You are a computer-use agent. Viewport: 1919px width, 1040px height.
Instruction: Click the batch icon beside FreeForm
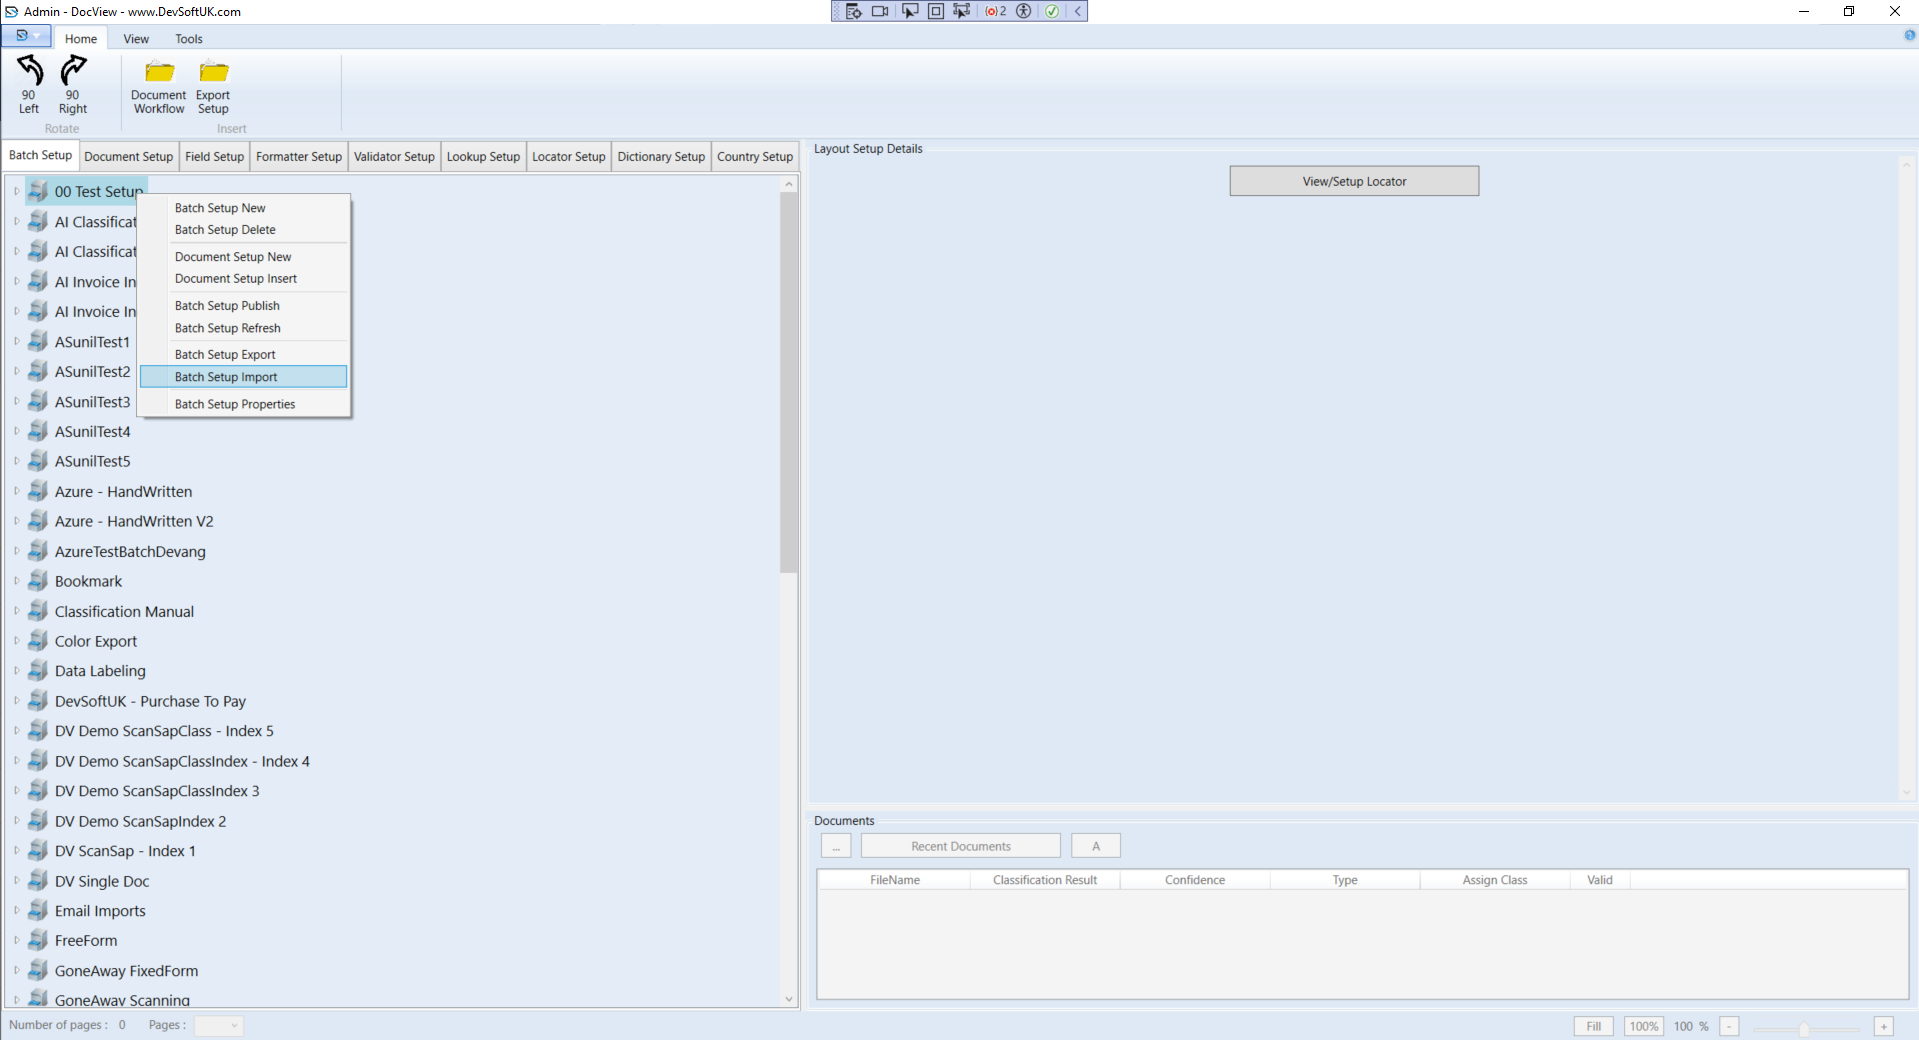pos(38,940)
